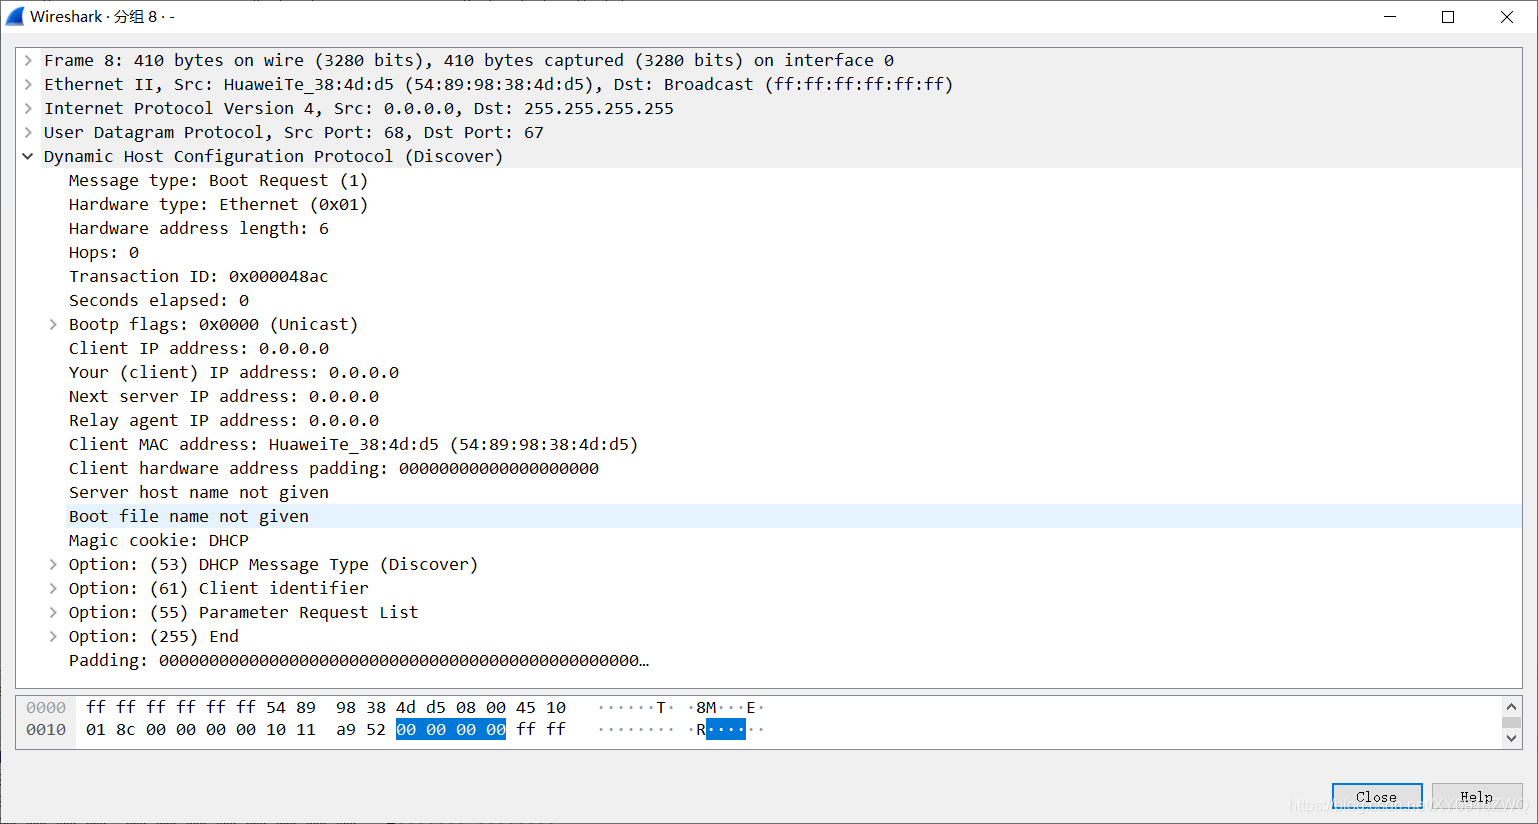
Task: Open Help for packet dialog
Action: (x=1477, y=797)
